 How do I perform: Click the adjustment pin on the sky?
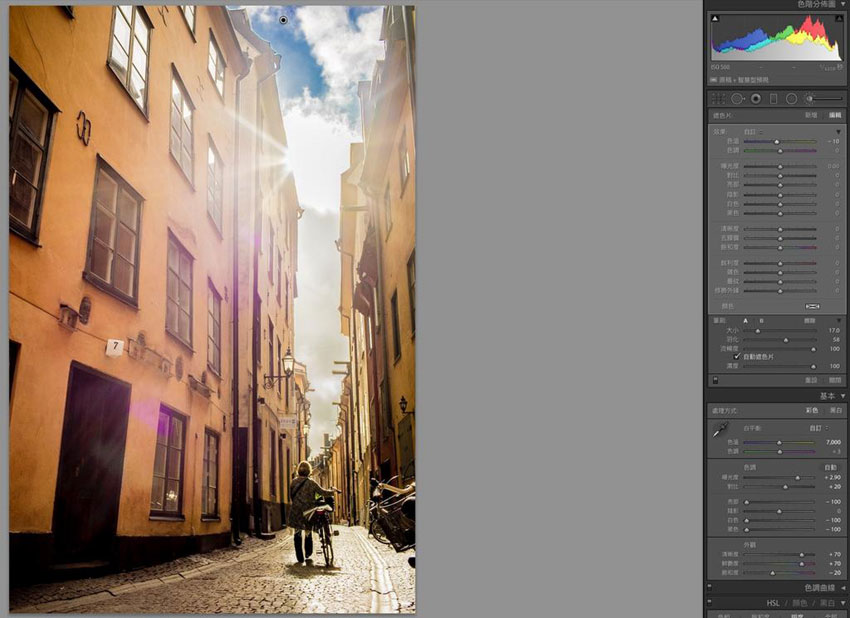pos(284,20)
